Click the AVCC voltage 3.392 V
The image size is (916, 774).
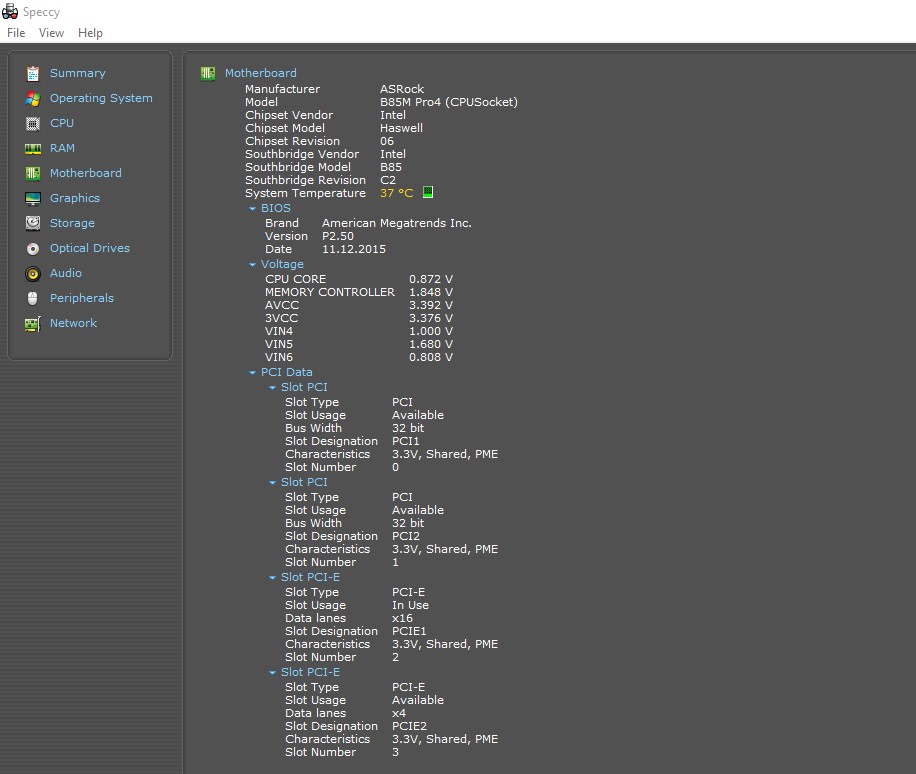click(x=431, y=305)
